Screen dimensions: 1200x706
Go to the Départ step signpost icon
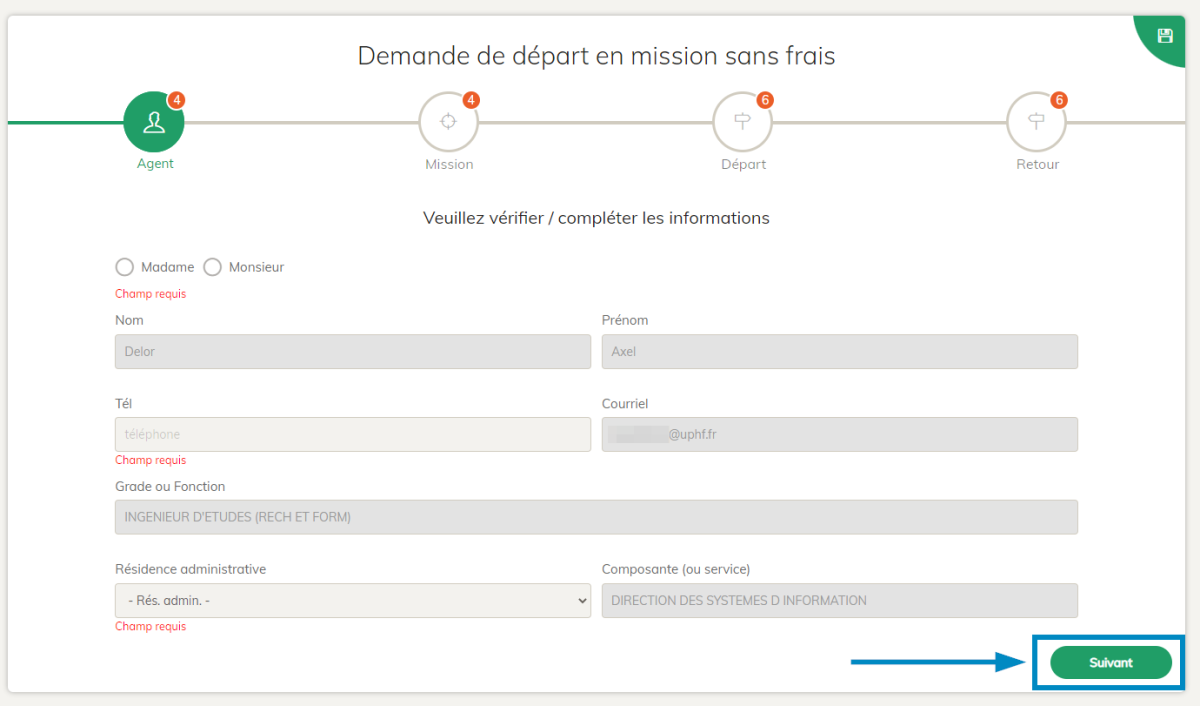tap(742, 122)
